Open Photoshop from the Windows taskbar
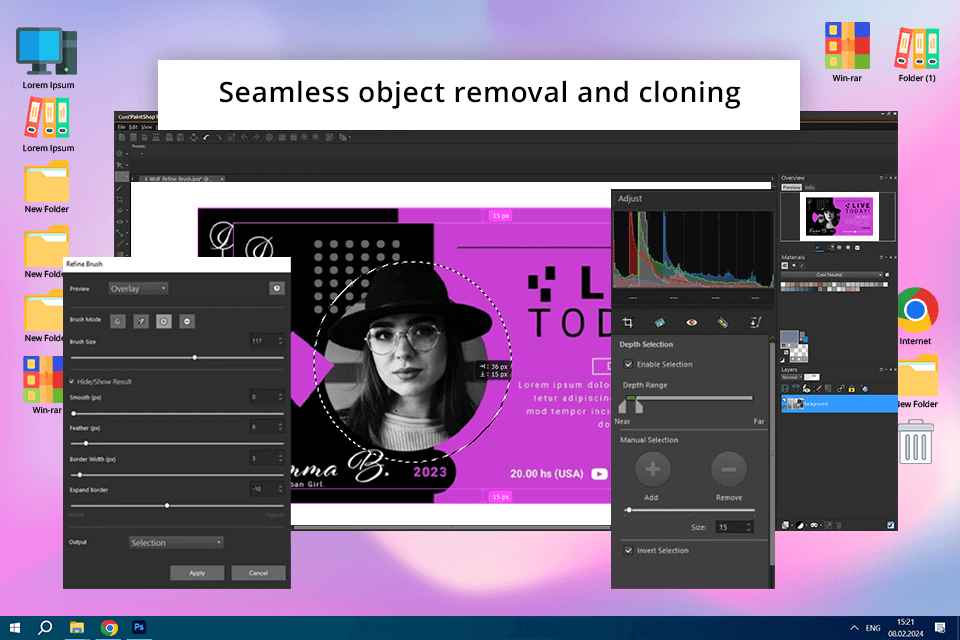 [x=139, y=627]
